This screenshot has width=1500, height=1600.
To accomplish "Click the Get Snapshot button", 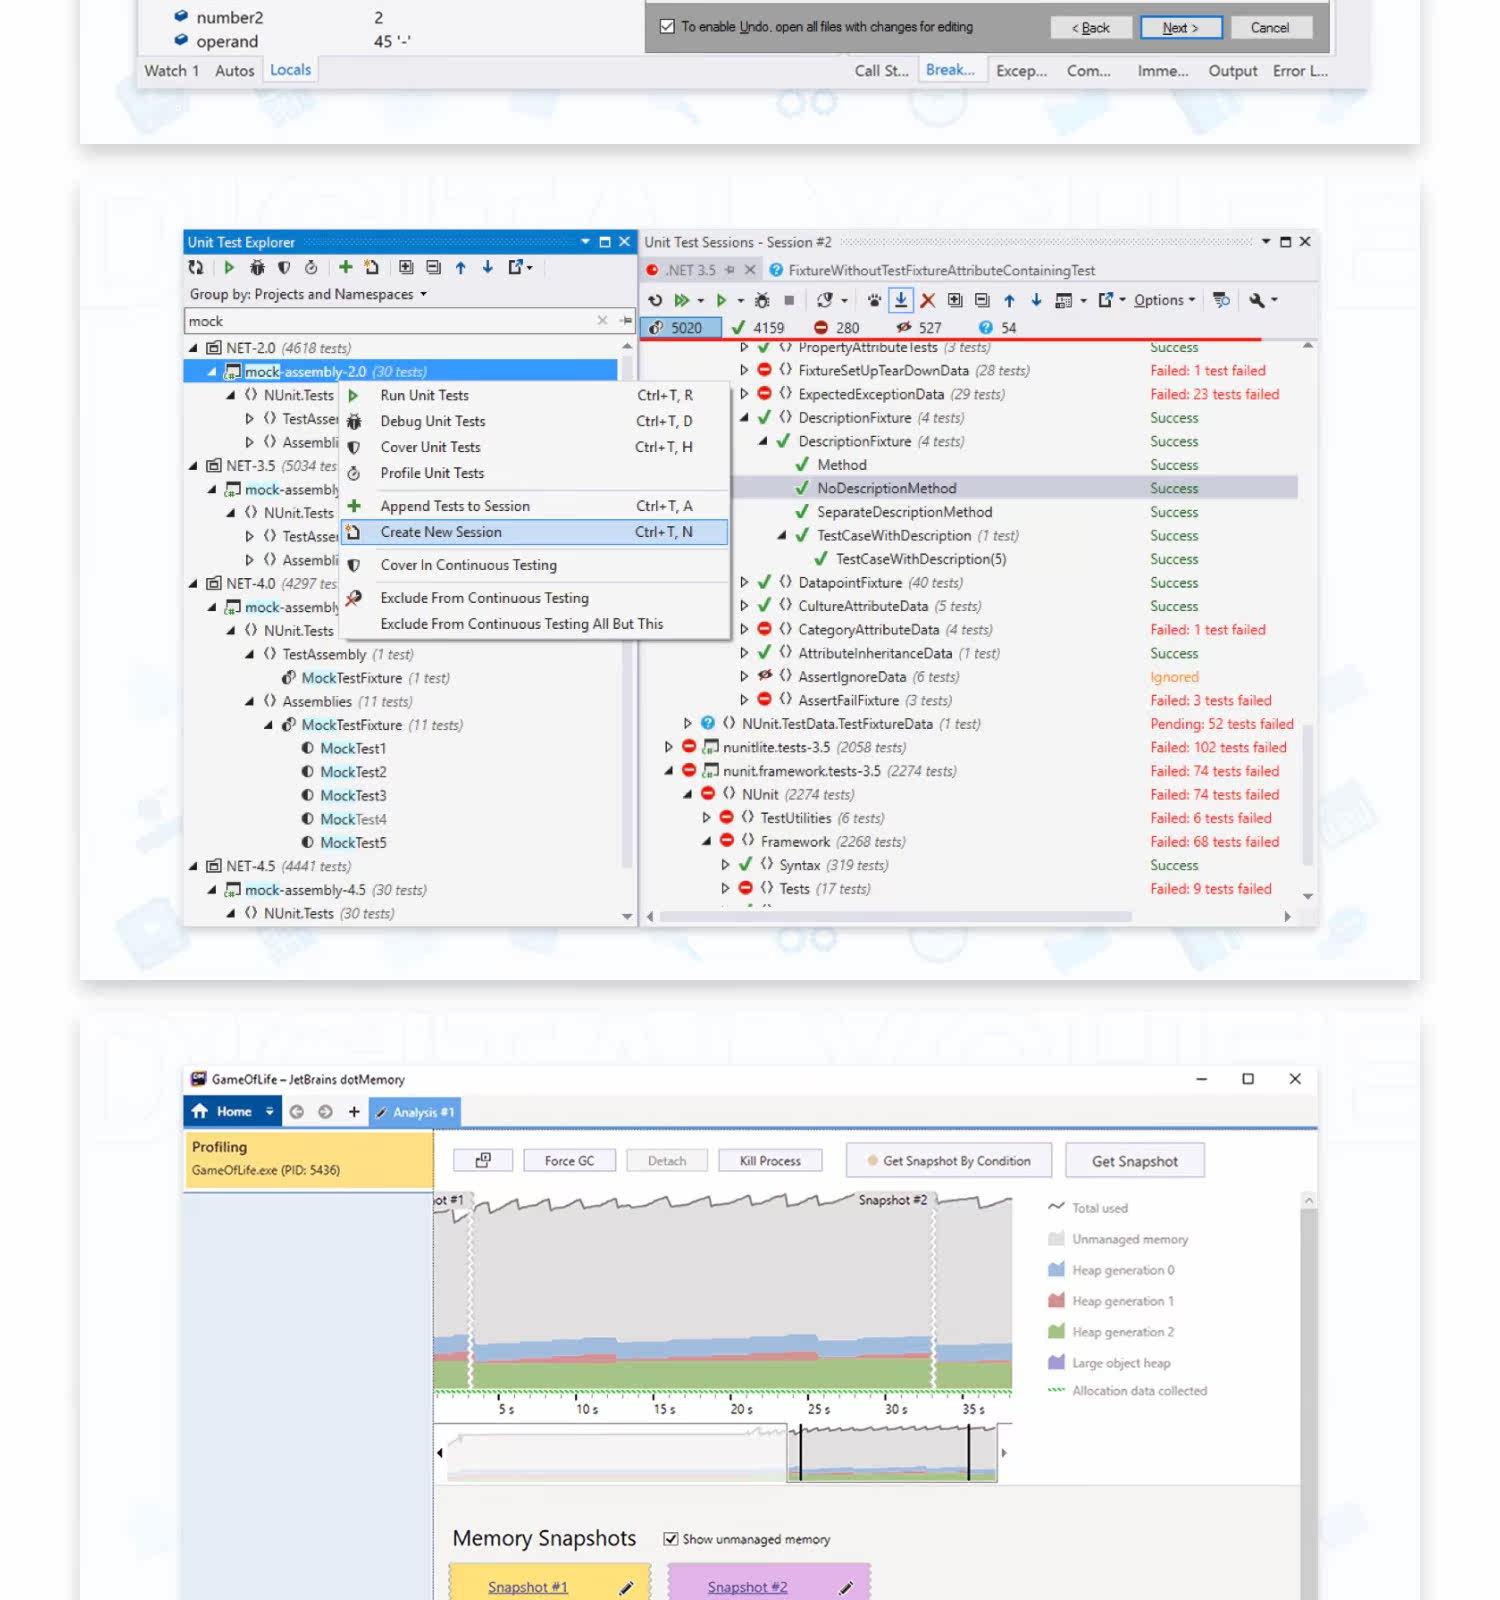I will tap(1135, 1161).
